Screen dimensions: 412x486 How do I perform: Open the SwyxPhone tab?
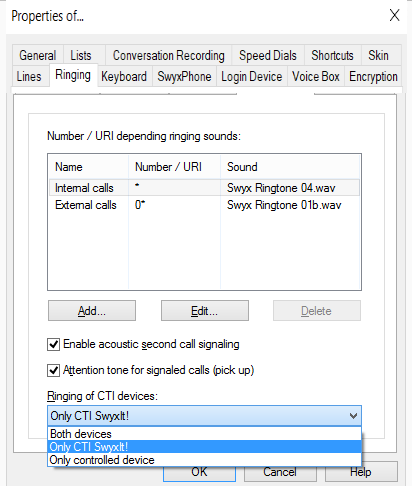[x=184, y=76]
